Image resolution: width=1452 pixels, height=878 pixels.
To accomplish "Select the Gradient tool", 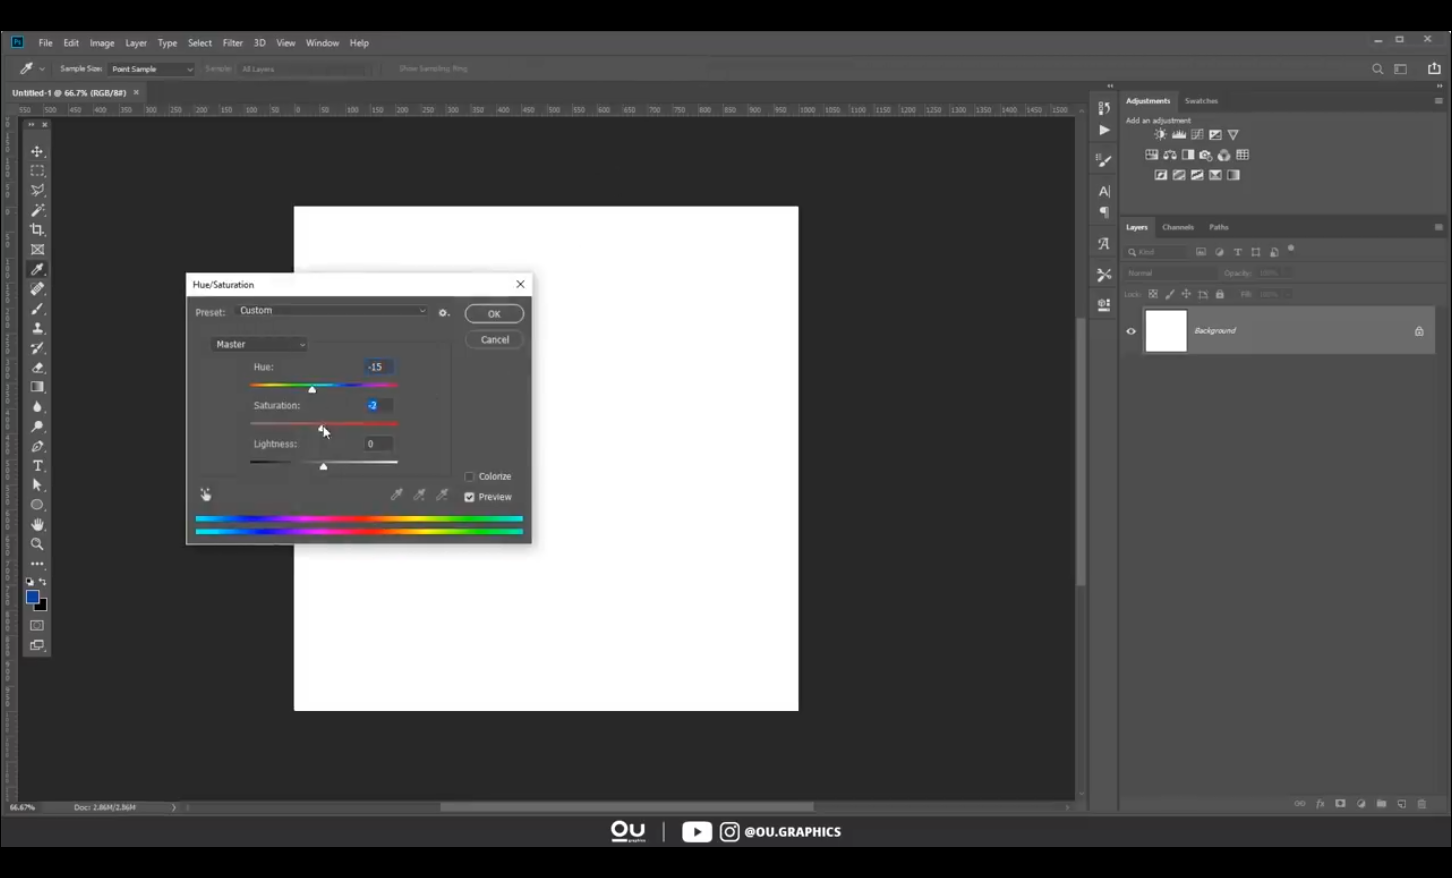I will pos(37,387).
